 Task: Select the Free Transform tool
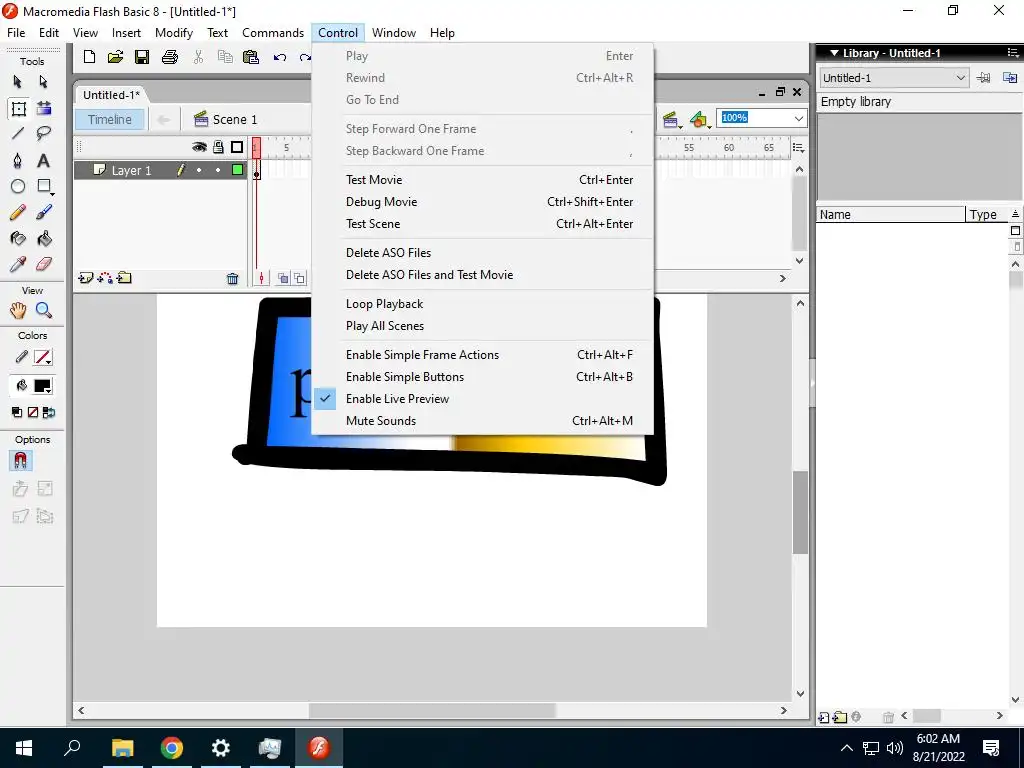[18, 108]
